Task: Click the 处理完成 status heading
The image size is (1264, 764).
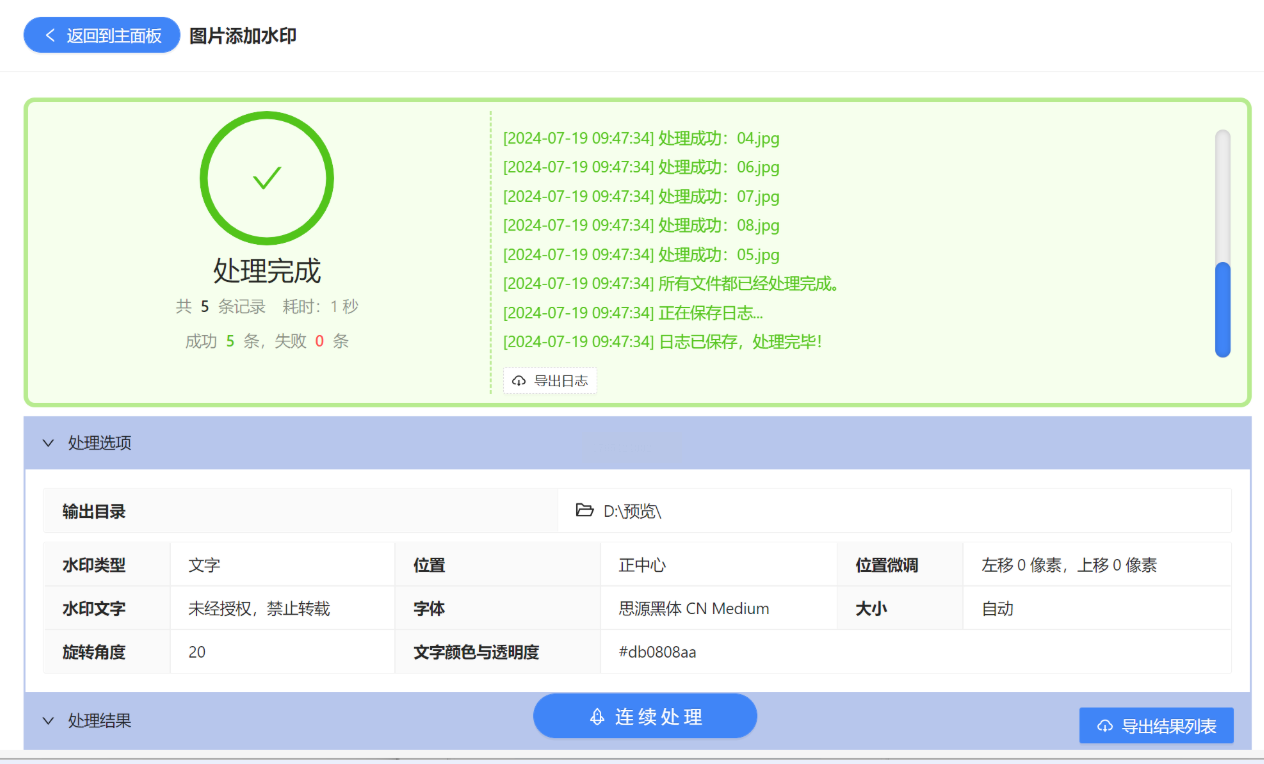Action: point(267,271)
